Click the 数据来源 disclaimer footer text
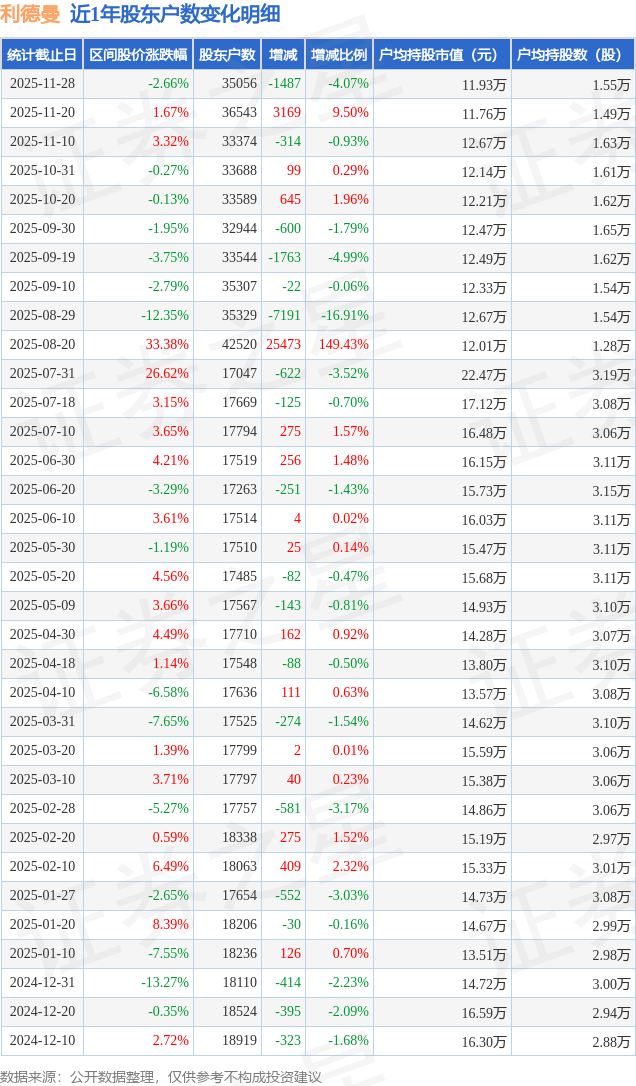The width and height of the screenshot is (636, 1086). coord(160,1076)
